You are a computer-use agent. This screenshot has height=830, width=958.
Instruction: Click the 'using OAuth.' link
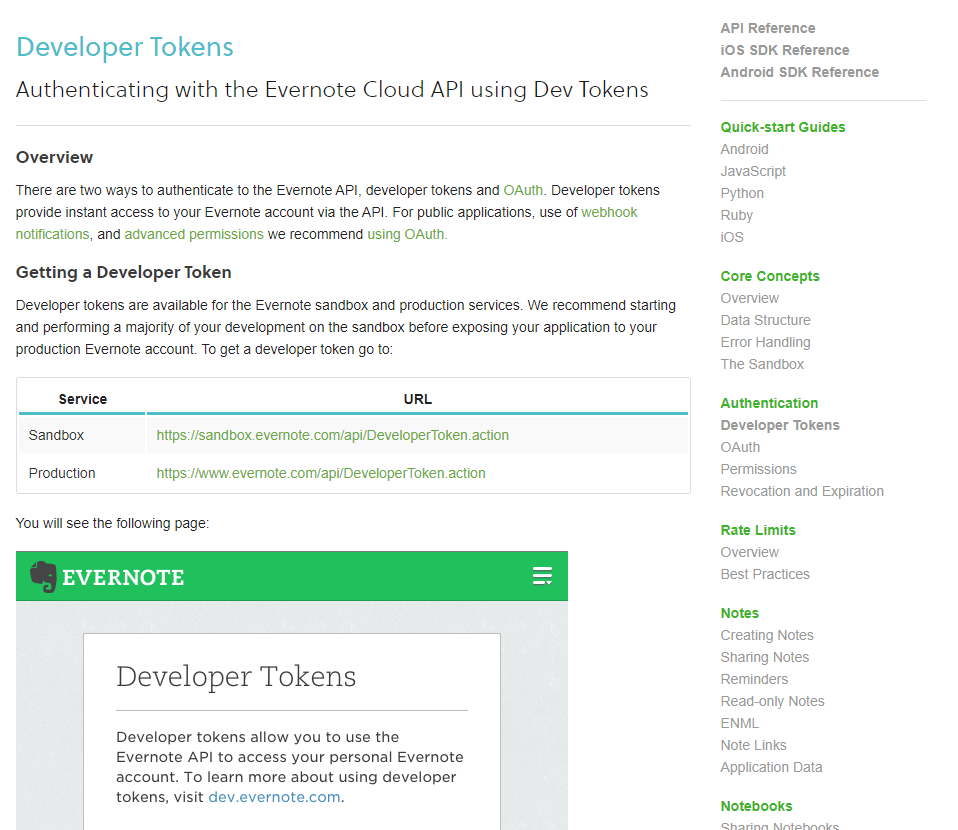click(407, 234)
